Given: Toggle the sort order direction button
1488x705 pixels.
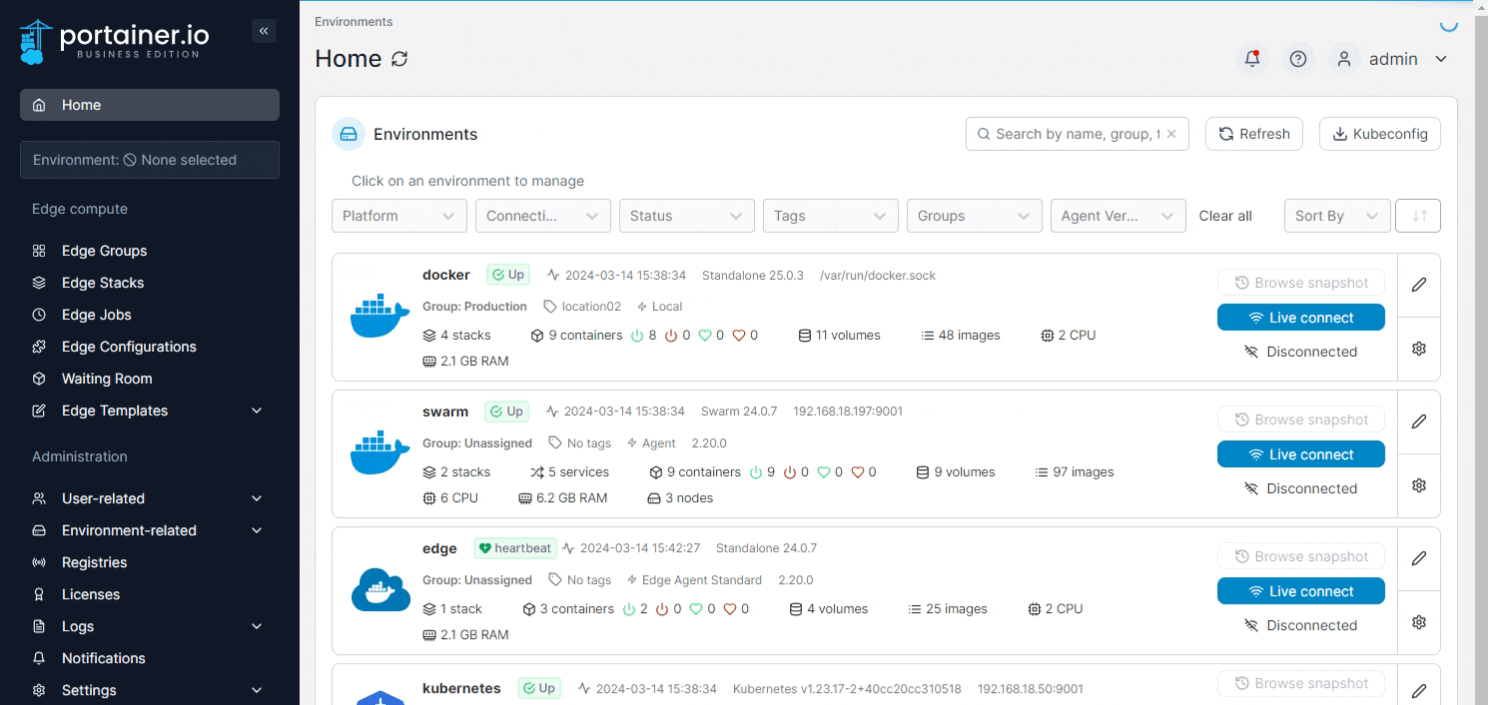Looking at the screenshot, I should [x=1418, y=216].
